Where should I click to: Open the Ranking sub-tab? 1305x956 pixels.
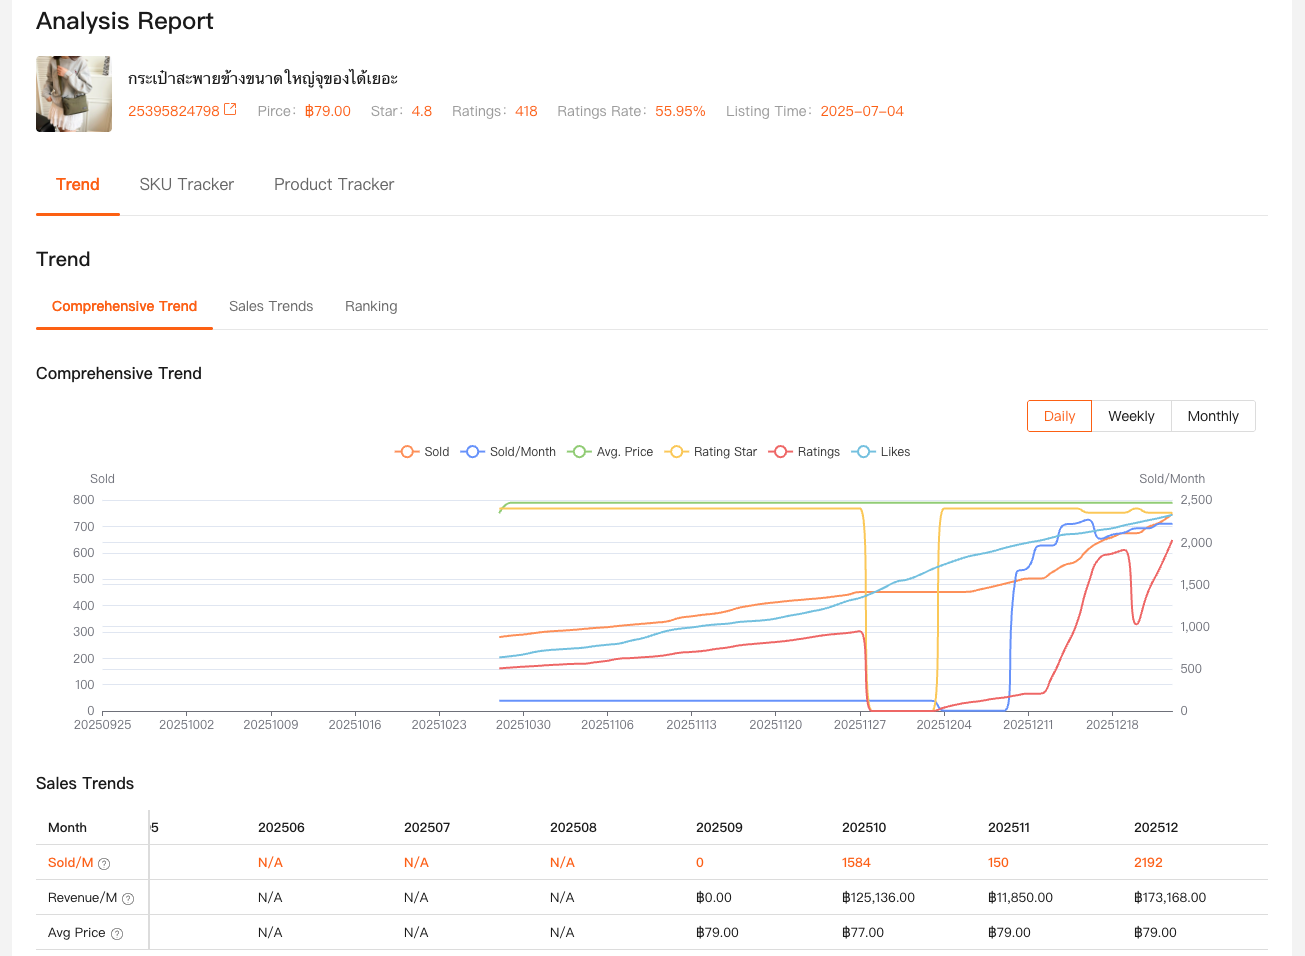[x=371, y=307]
